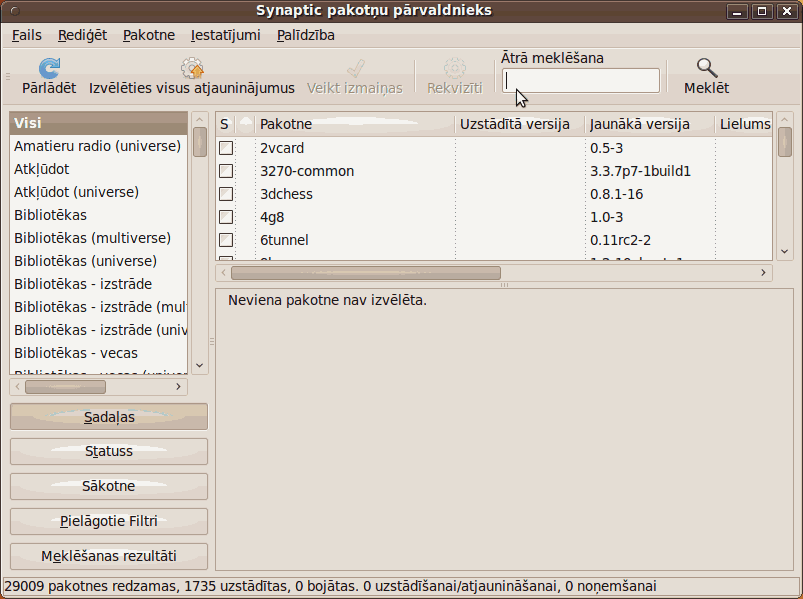Click the sidebar pane divider handle
Image resolution: width=803 pixels, height=599 pixels.
click(x=212, y=341)
